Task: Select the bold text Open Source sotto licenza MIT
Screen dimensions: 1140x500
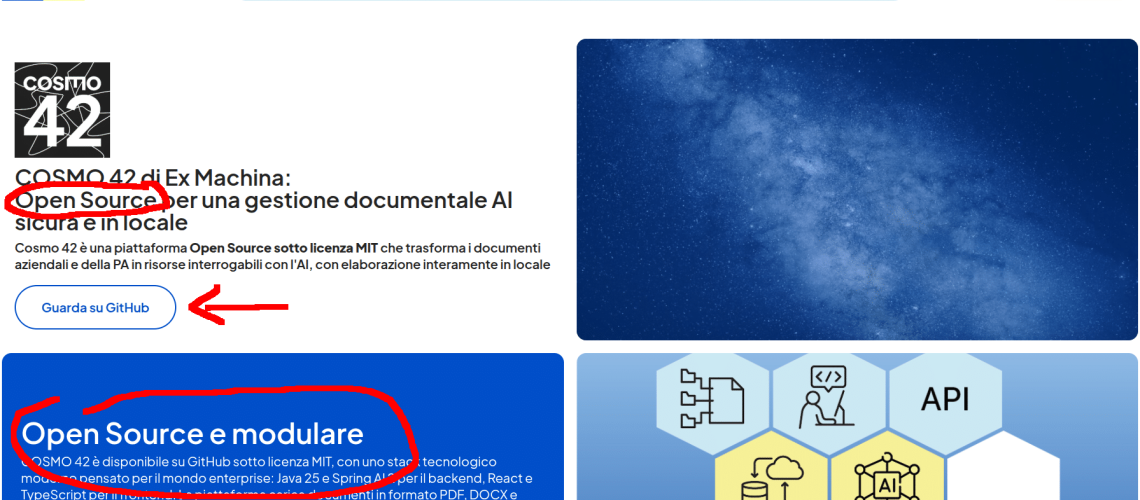Action: click(284, 248)
